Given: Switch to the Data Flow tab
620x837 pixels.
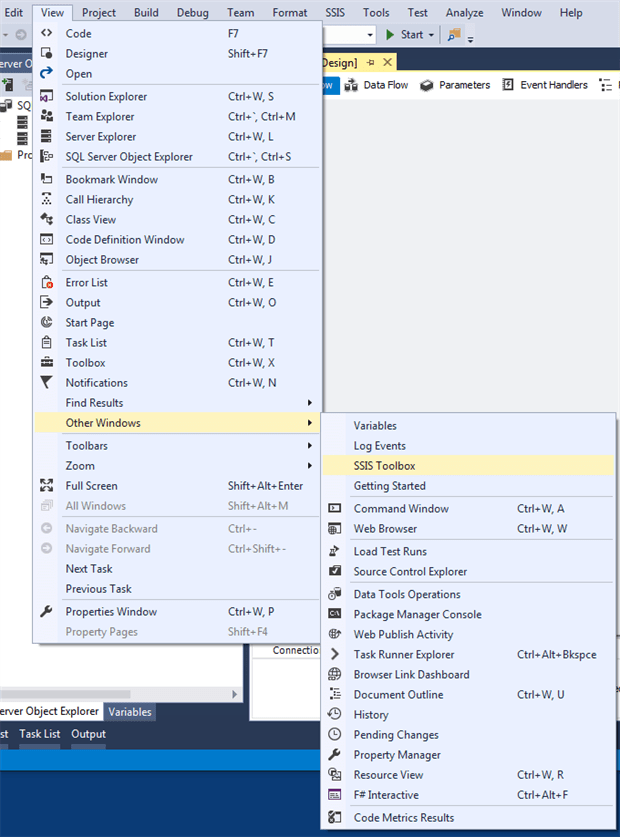Looking at the screenshot, I should tap(376, 85).
